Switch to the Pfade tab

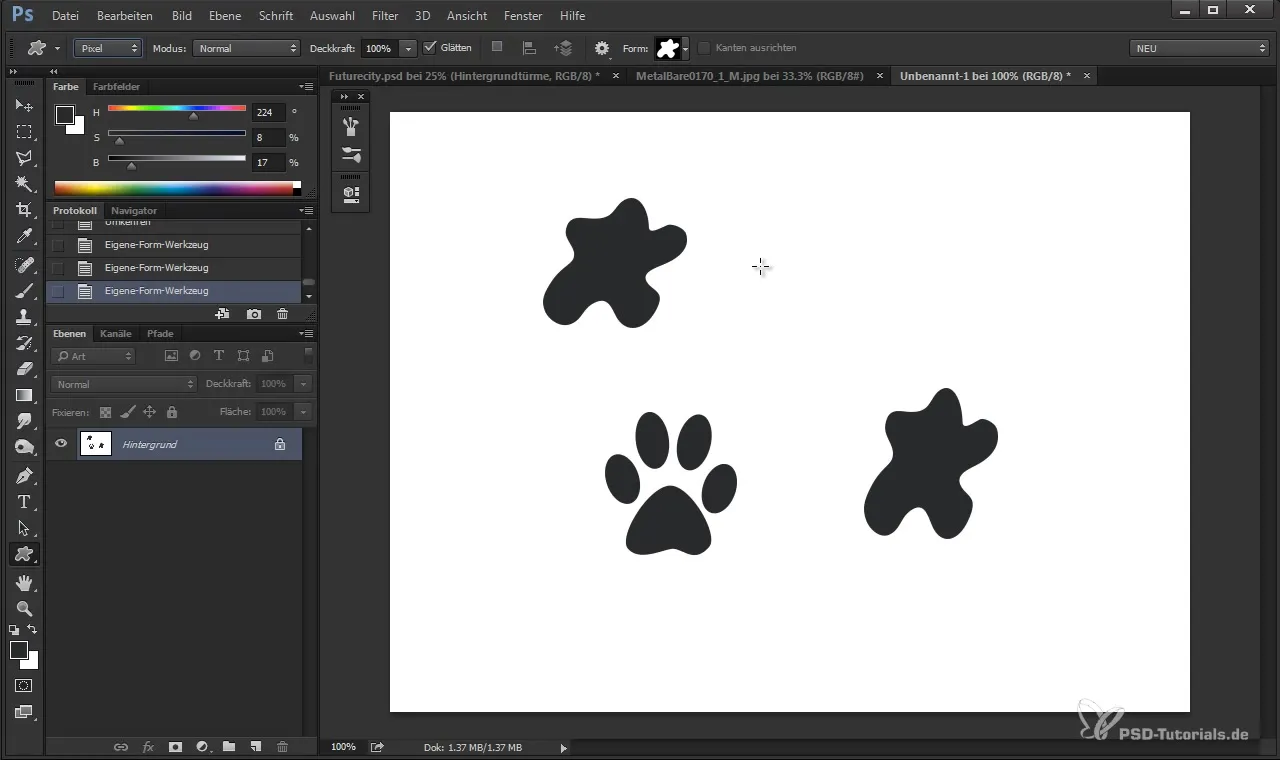pos(160,334)
